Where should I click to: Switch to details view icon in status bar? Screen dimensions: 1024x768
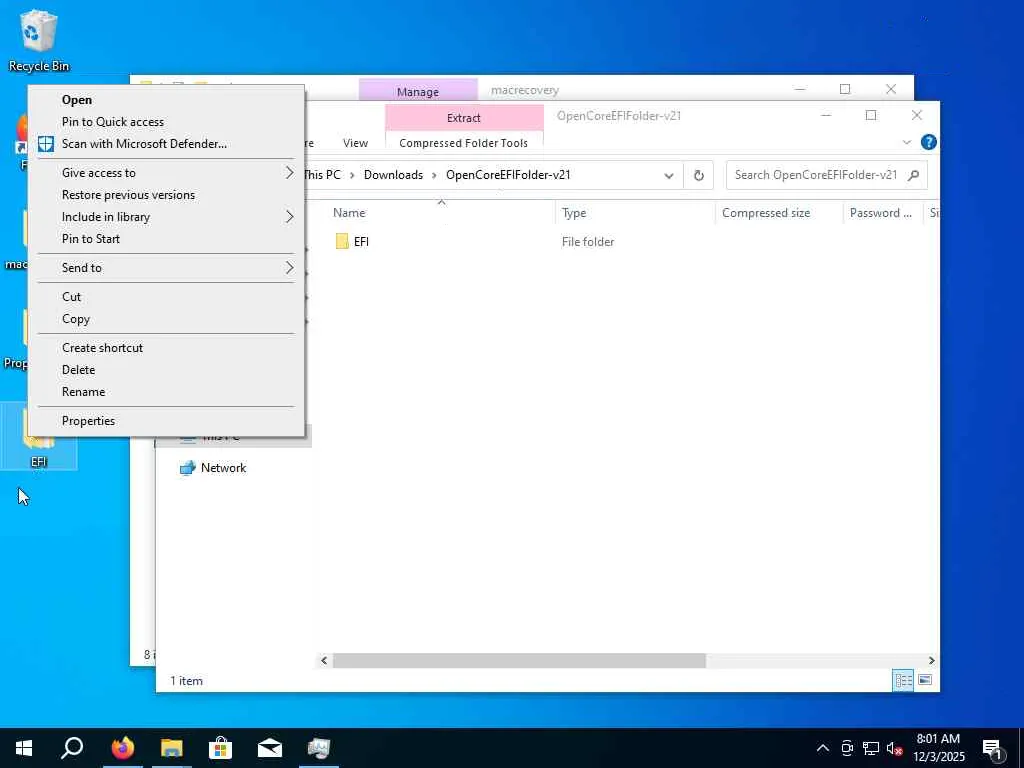903,680
